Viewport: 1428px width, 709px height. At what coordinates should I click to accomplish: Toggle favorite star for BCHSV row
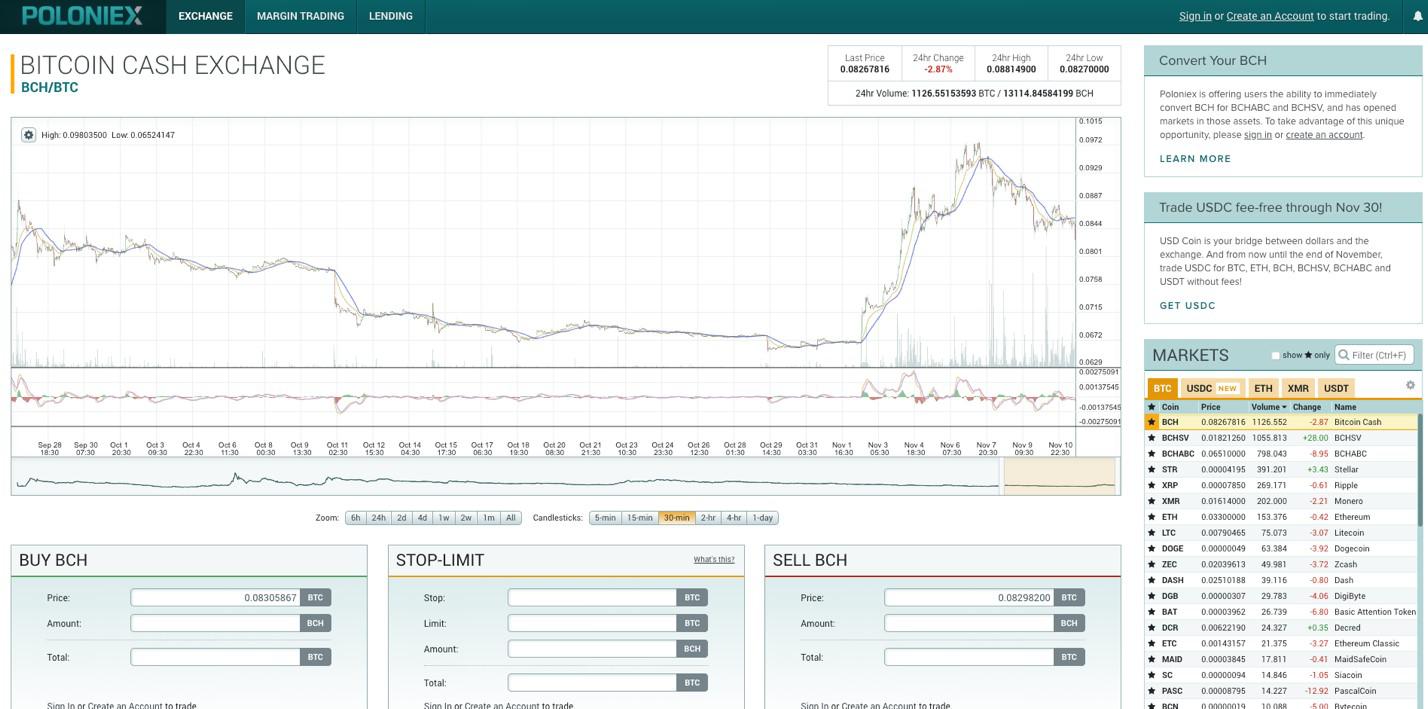coord(1151,438)
